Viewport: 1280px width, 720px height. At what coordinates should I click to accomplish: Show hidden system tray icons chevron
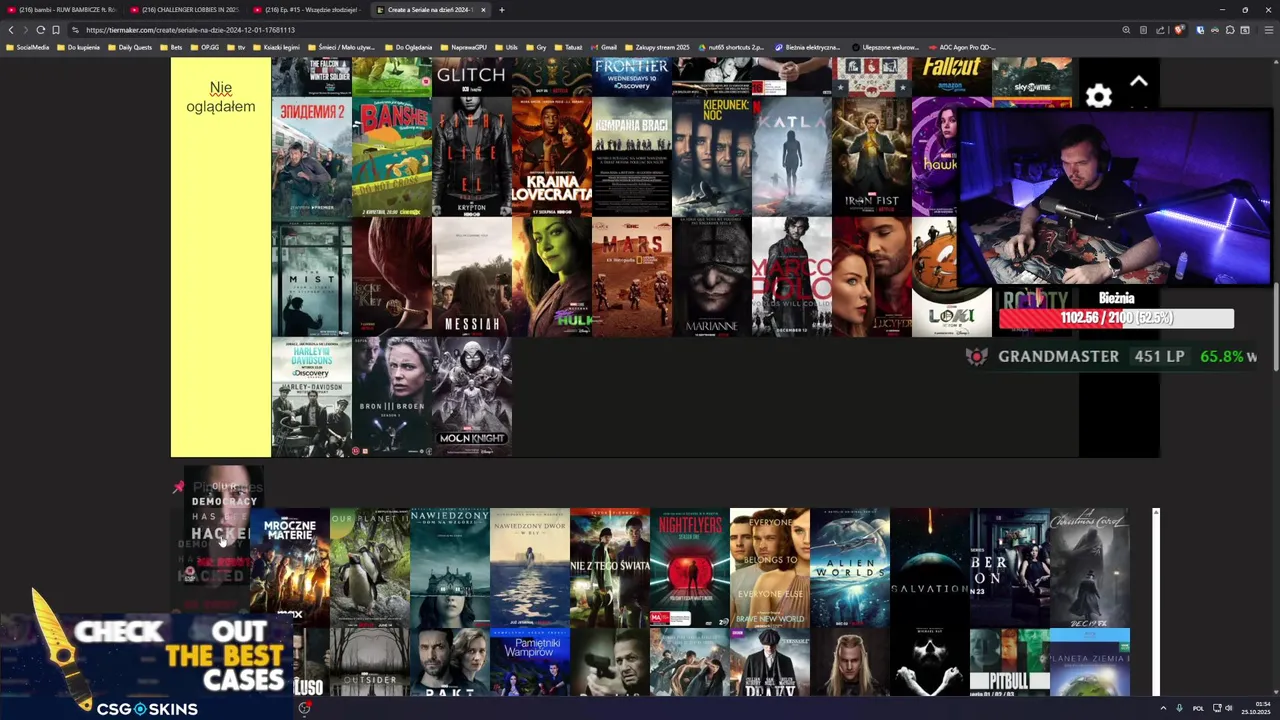[x=1162, y=708]
